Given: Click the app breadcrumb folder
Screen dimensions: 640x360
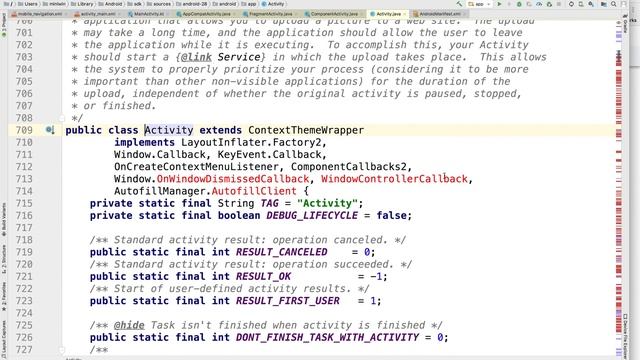Looking at the screenshot, I should 249,4.
